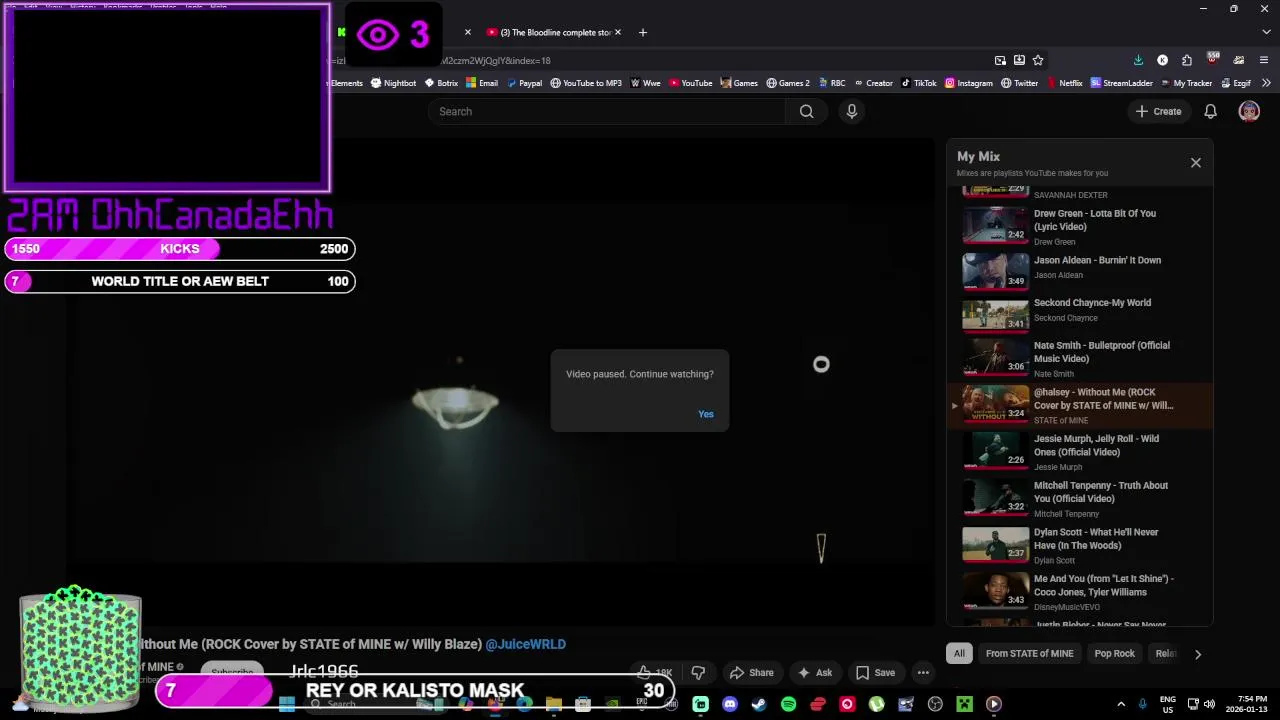The image size is (1280, 720).
Task: Select the All filter chip
Action: [959, 654]
